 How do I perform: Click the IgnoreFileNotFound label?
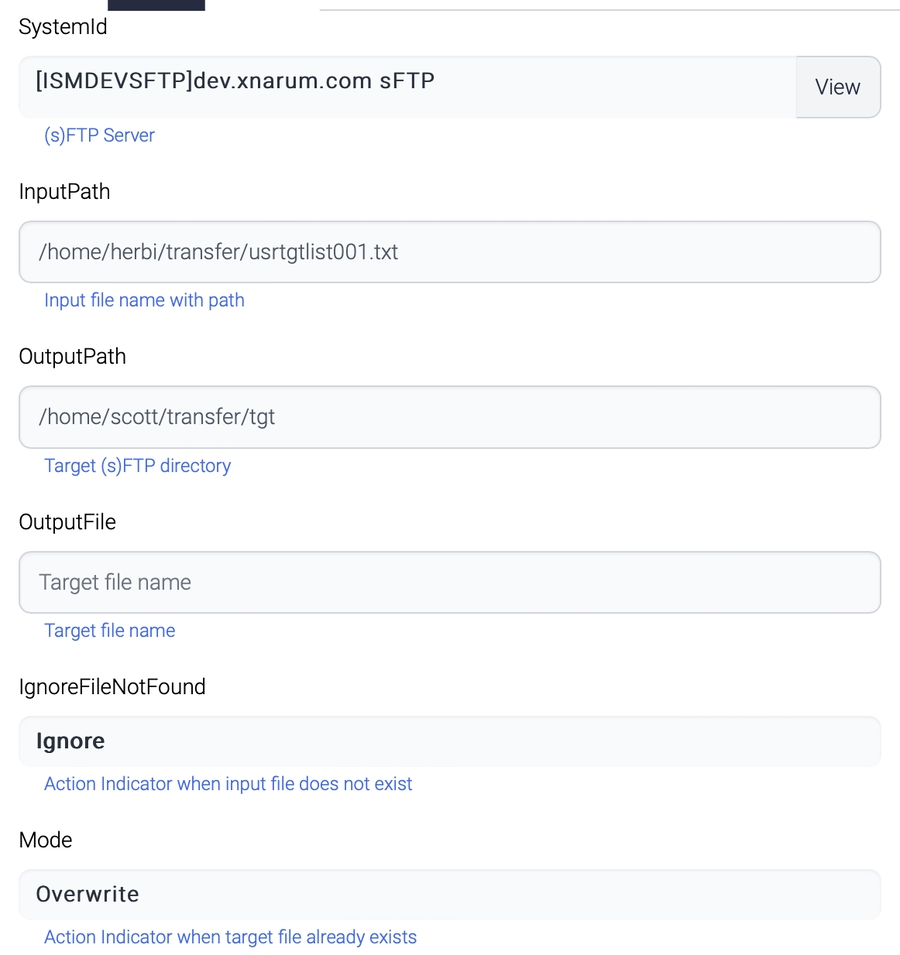[112, 687]
